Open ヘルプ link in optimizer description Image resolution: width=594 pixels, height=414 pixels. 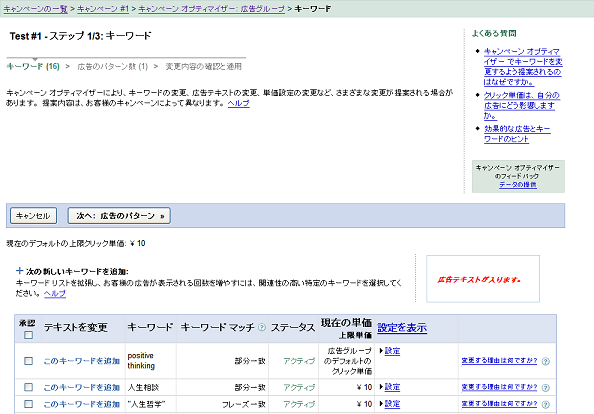[x=238, y=103]
